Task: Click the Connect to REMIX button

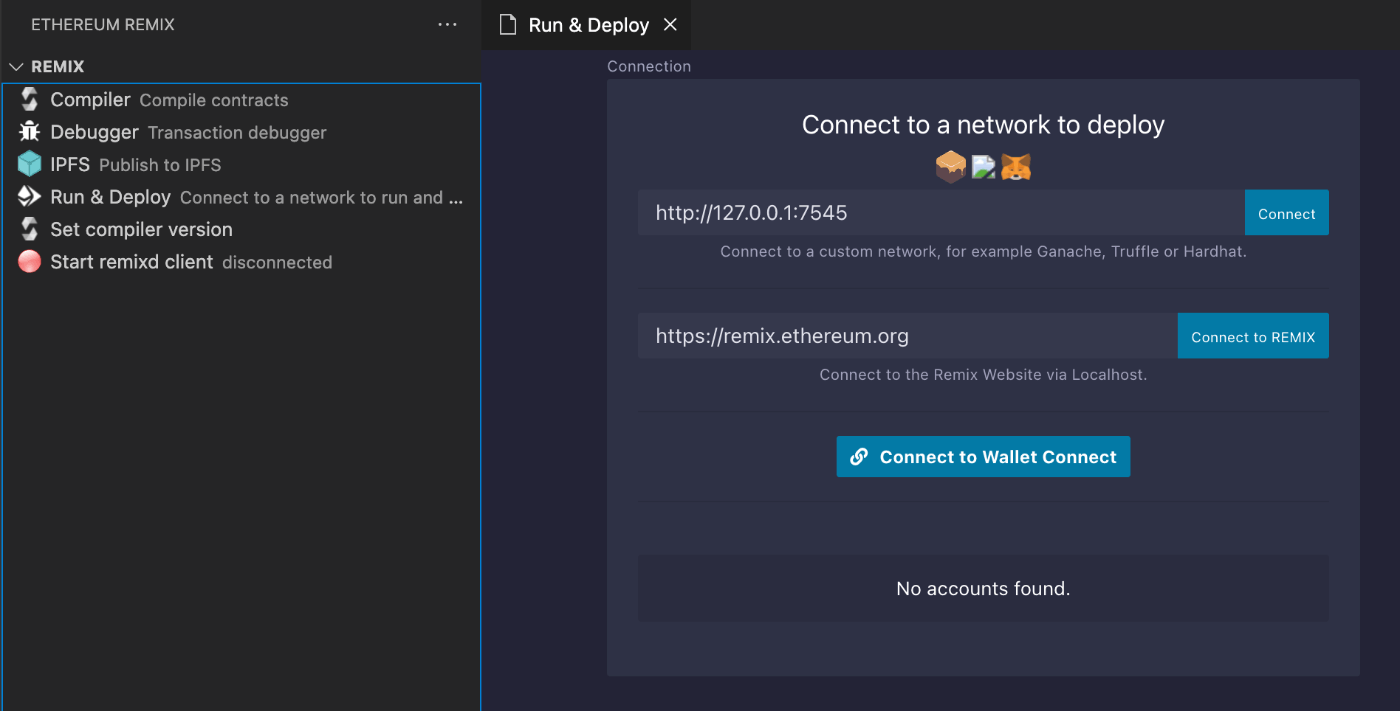Action: [1253, 336]
